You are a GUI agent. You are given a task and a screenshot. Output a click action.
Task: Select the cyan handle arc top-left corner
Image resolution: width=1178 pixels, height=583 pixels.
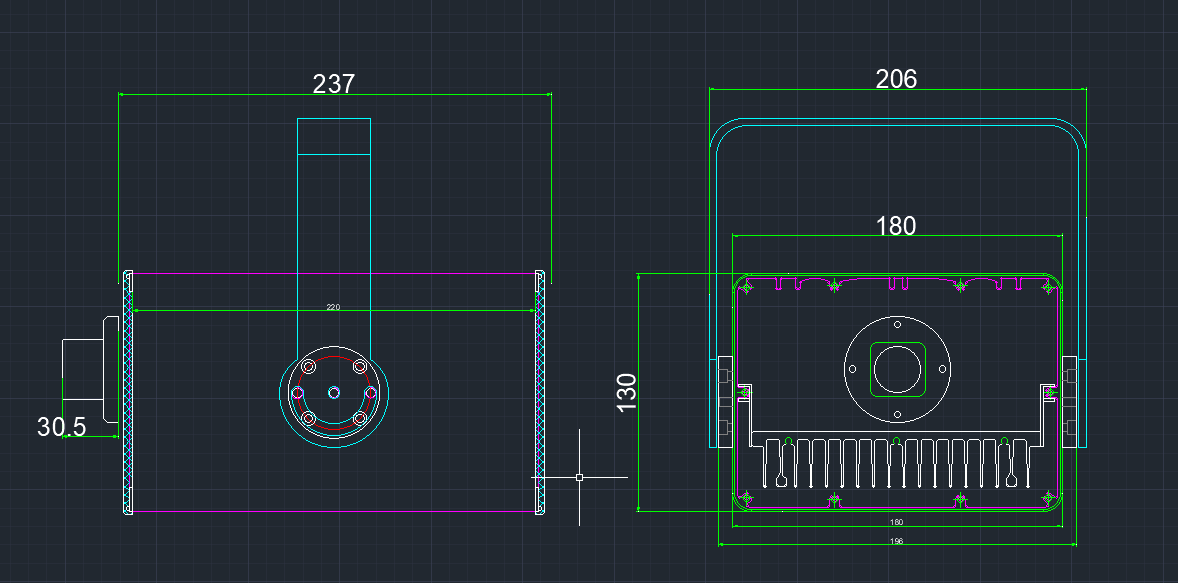724,133
